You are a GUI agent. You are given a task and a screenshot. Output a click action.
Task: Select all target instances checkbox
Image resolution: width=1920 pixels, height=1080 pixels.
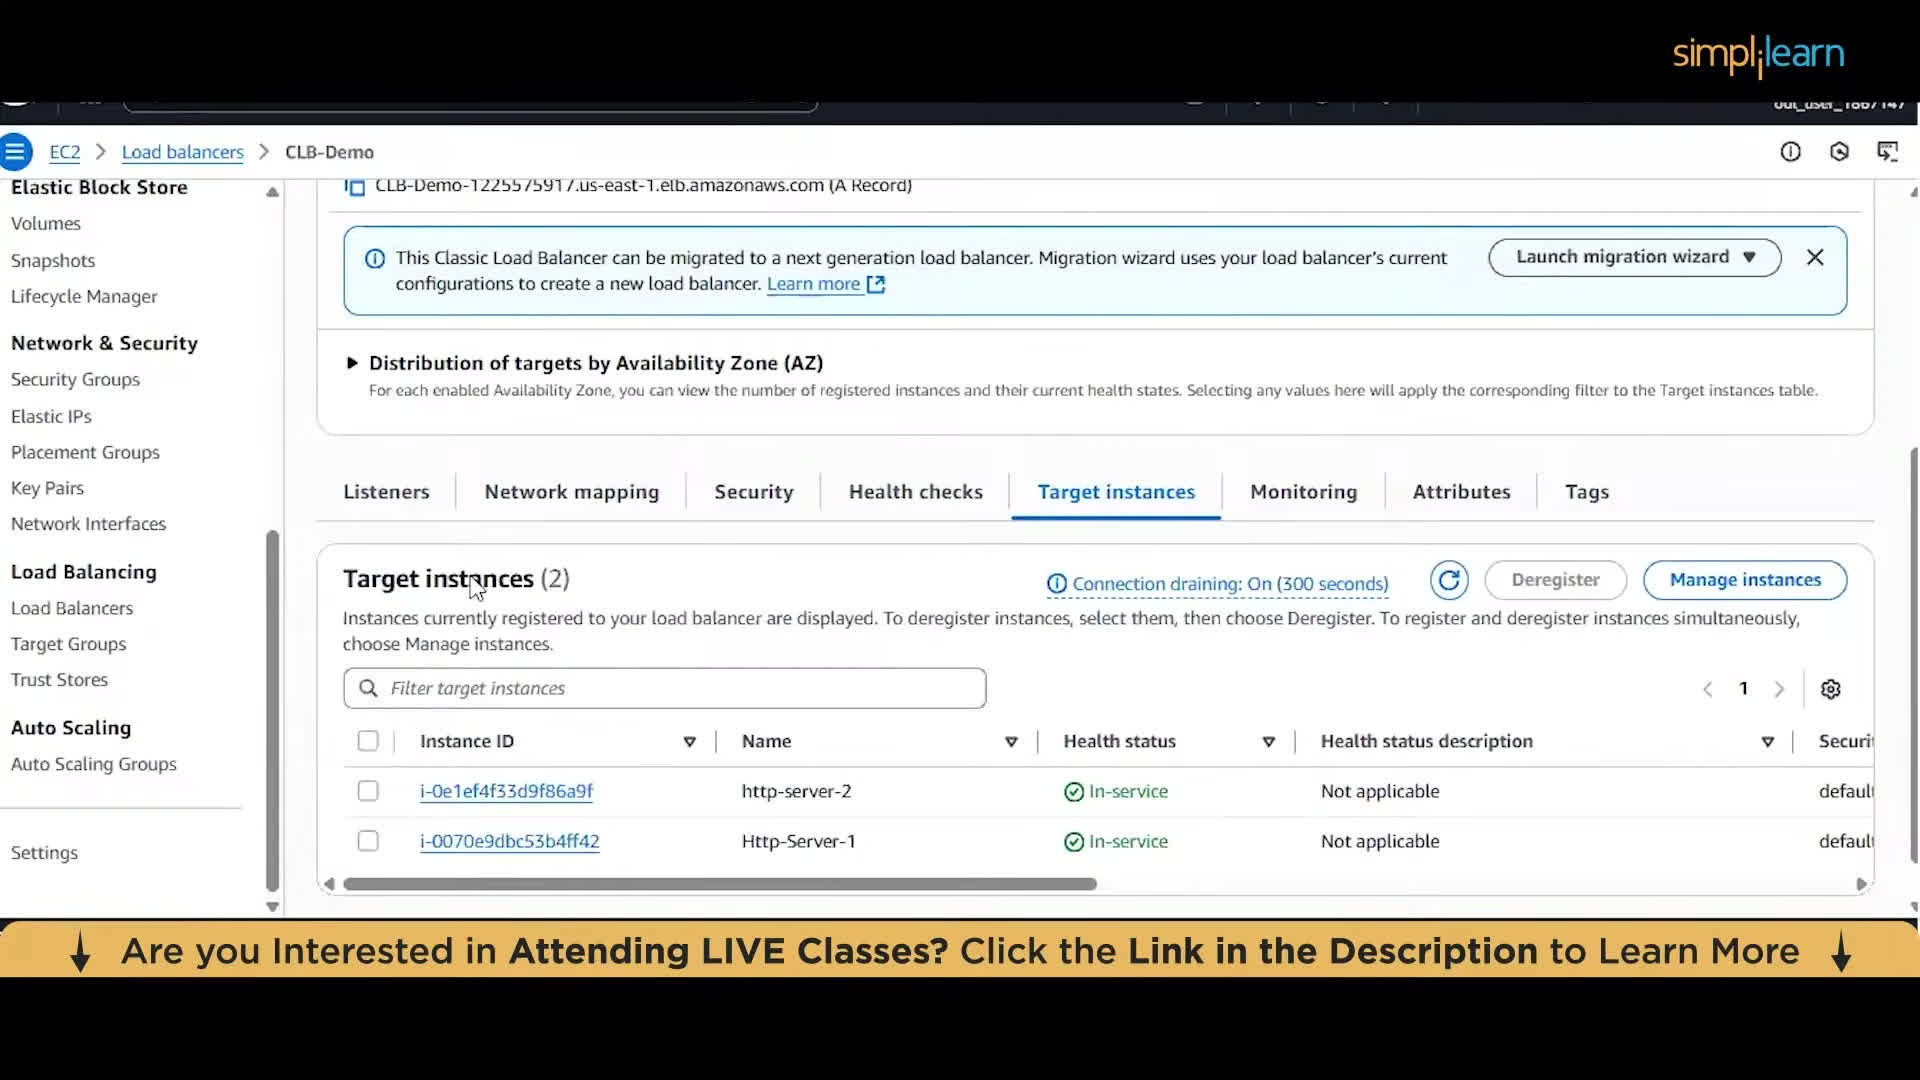click(x=368, y=741)
